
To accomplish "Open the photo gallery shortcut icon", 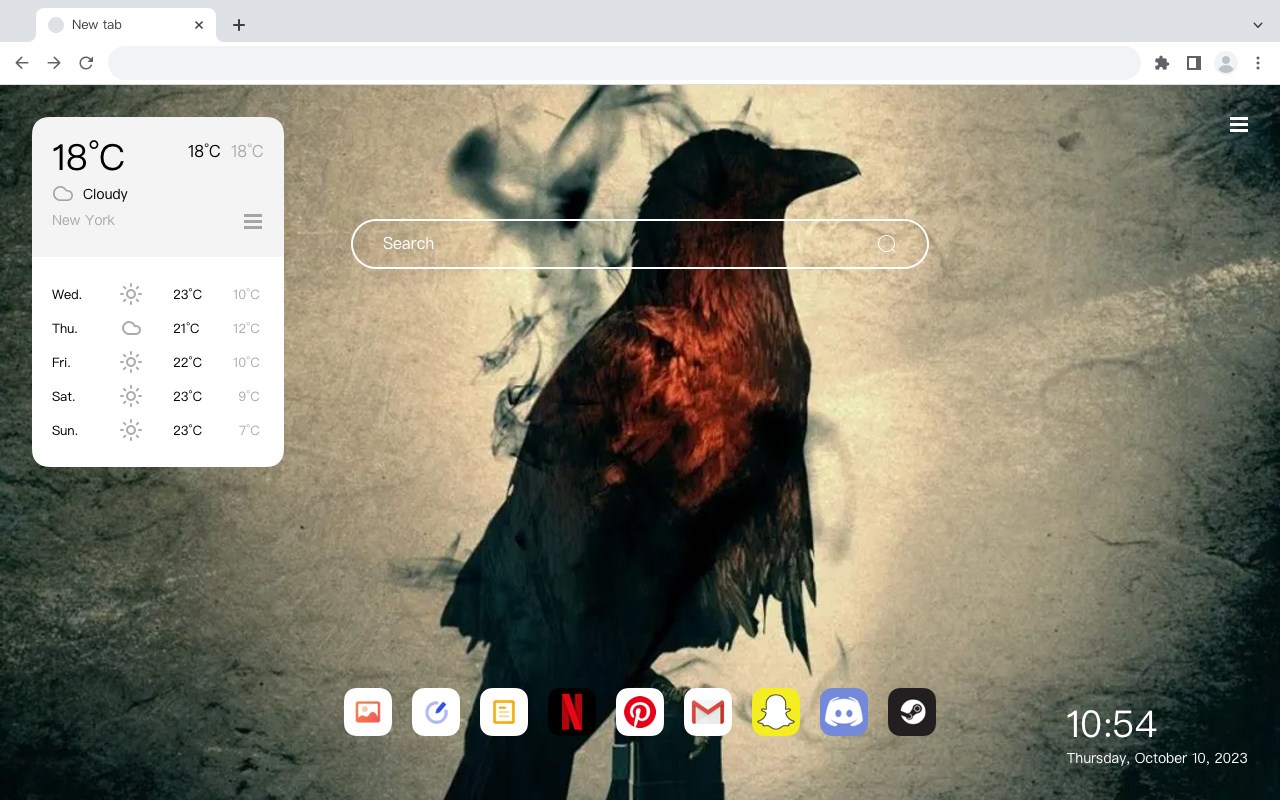I will pos(368,712).
